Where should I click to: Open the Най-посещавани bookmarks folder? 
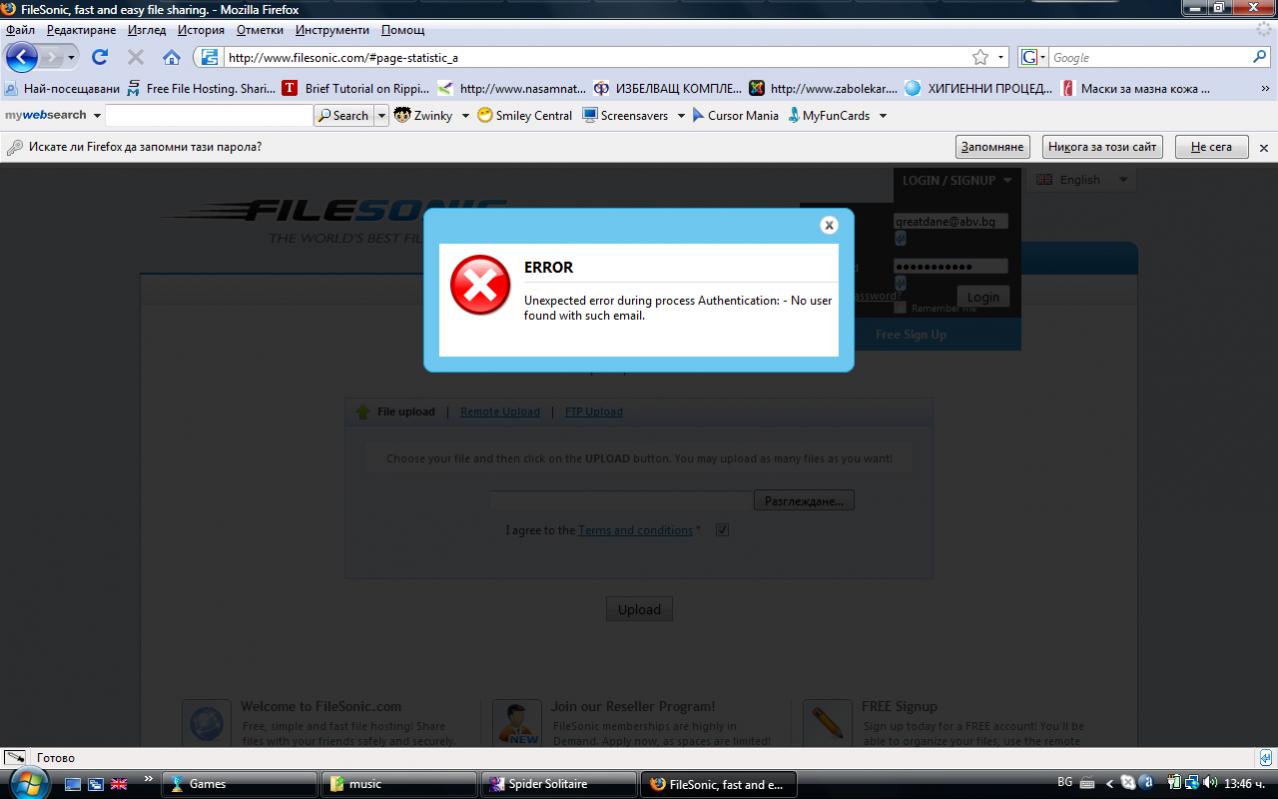62,88
